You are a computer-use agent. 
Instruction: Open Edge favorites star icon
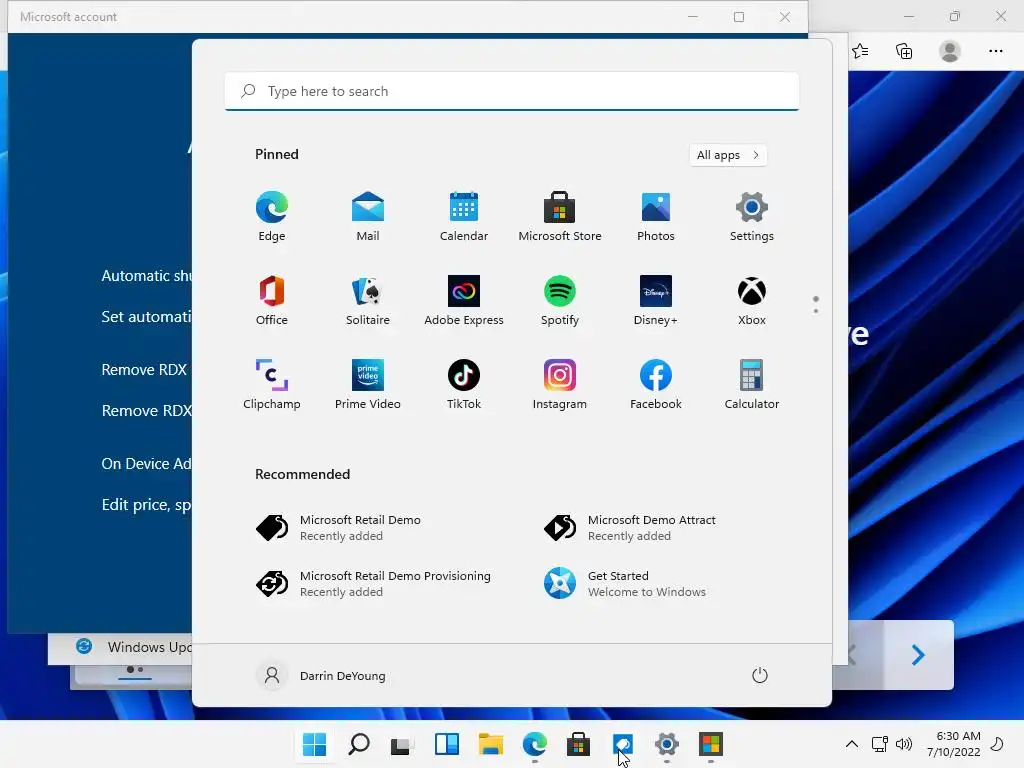coord(860,51)
